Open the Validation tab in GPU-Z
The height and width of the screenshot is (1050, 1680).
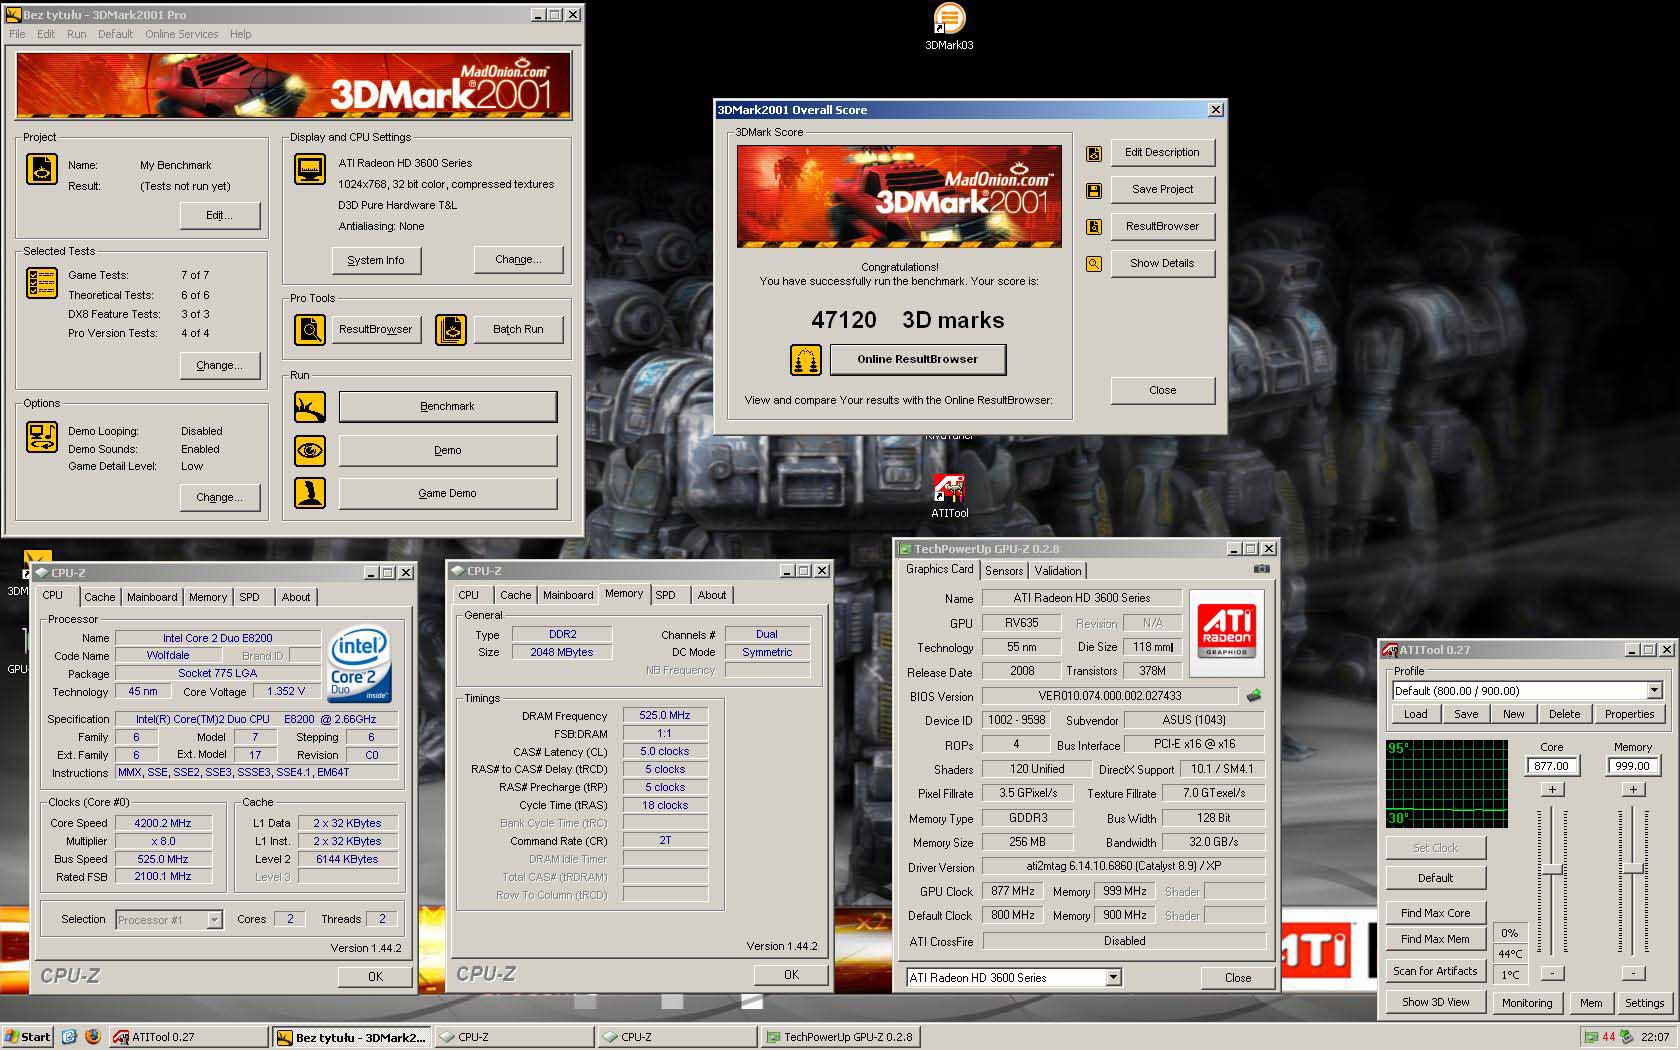[x=1057, y=571]
